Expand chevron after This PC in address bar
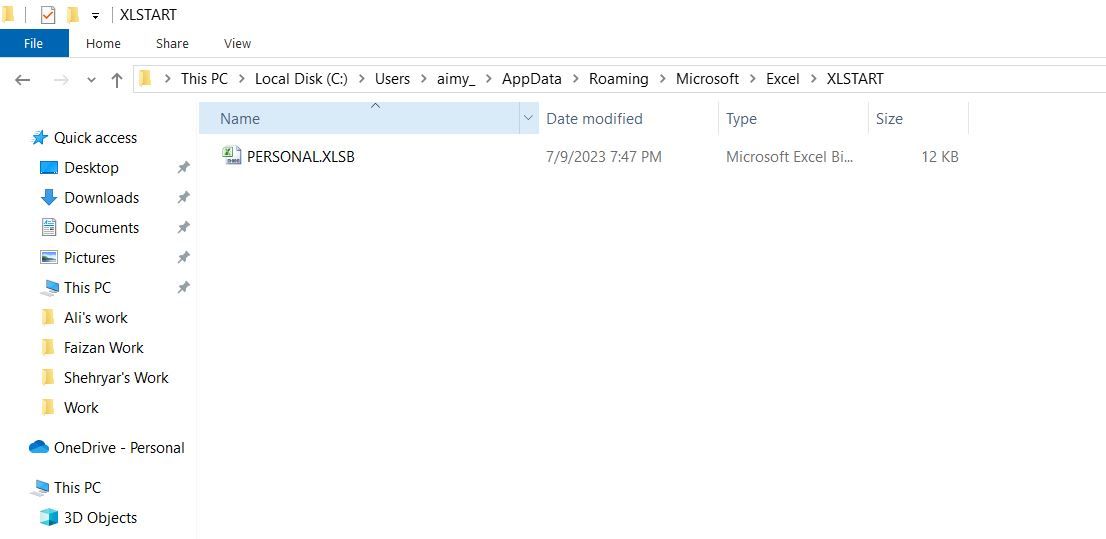This screenshot has width=1106, height=539. pos(241,79)
